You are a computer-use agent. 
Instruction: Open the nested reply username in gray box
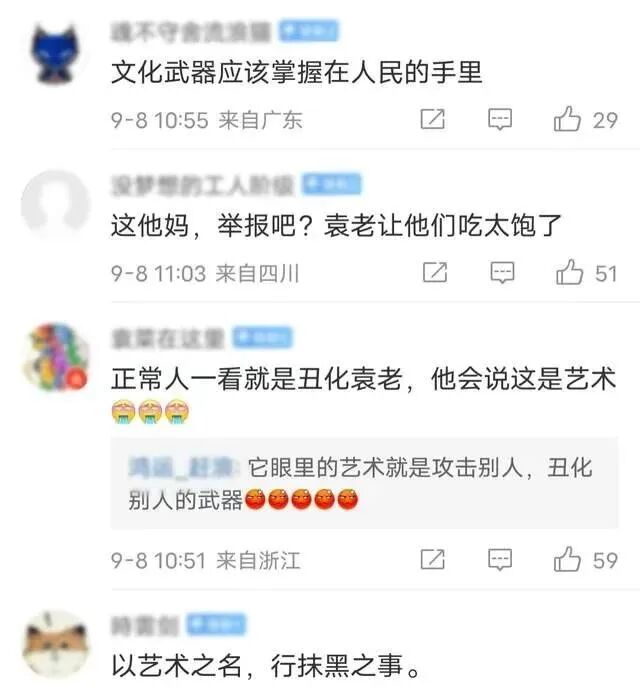182,468
